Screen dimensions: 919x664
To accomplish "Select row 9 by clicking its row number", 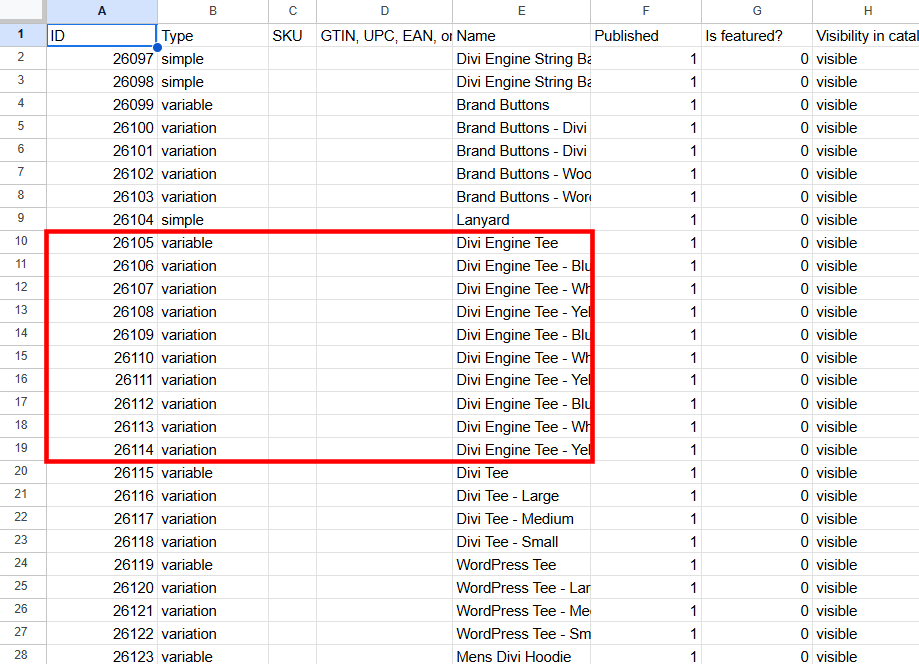I will [x=22, y=219].
